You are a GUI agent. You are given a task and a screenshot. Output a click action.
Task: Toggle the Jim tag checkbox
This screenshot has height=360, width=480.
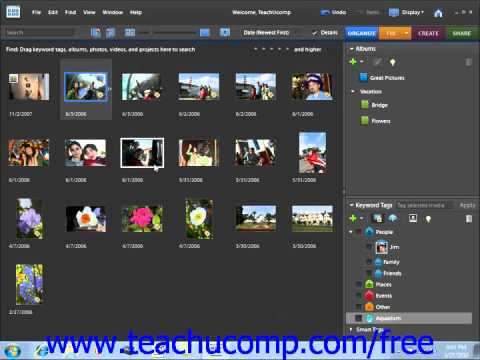click(369, 247)
